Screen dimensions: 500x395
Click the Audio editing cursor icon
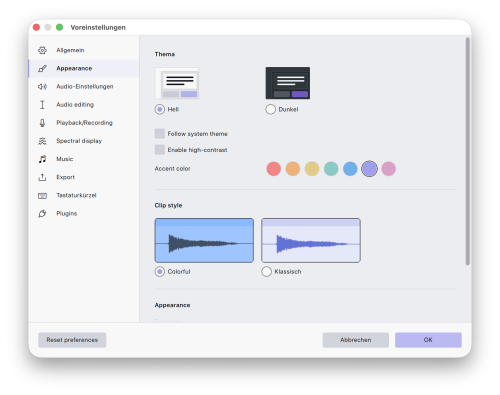pos(42,105)
